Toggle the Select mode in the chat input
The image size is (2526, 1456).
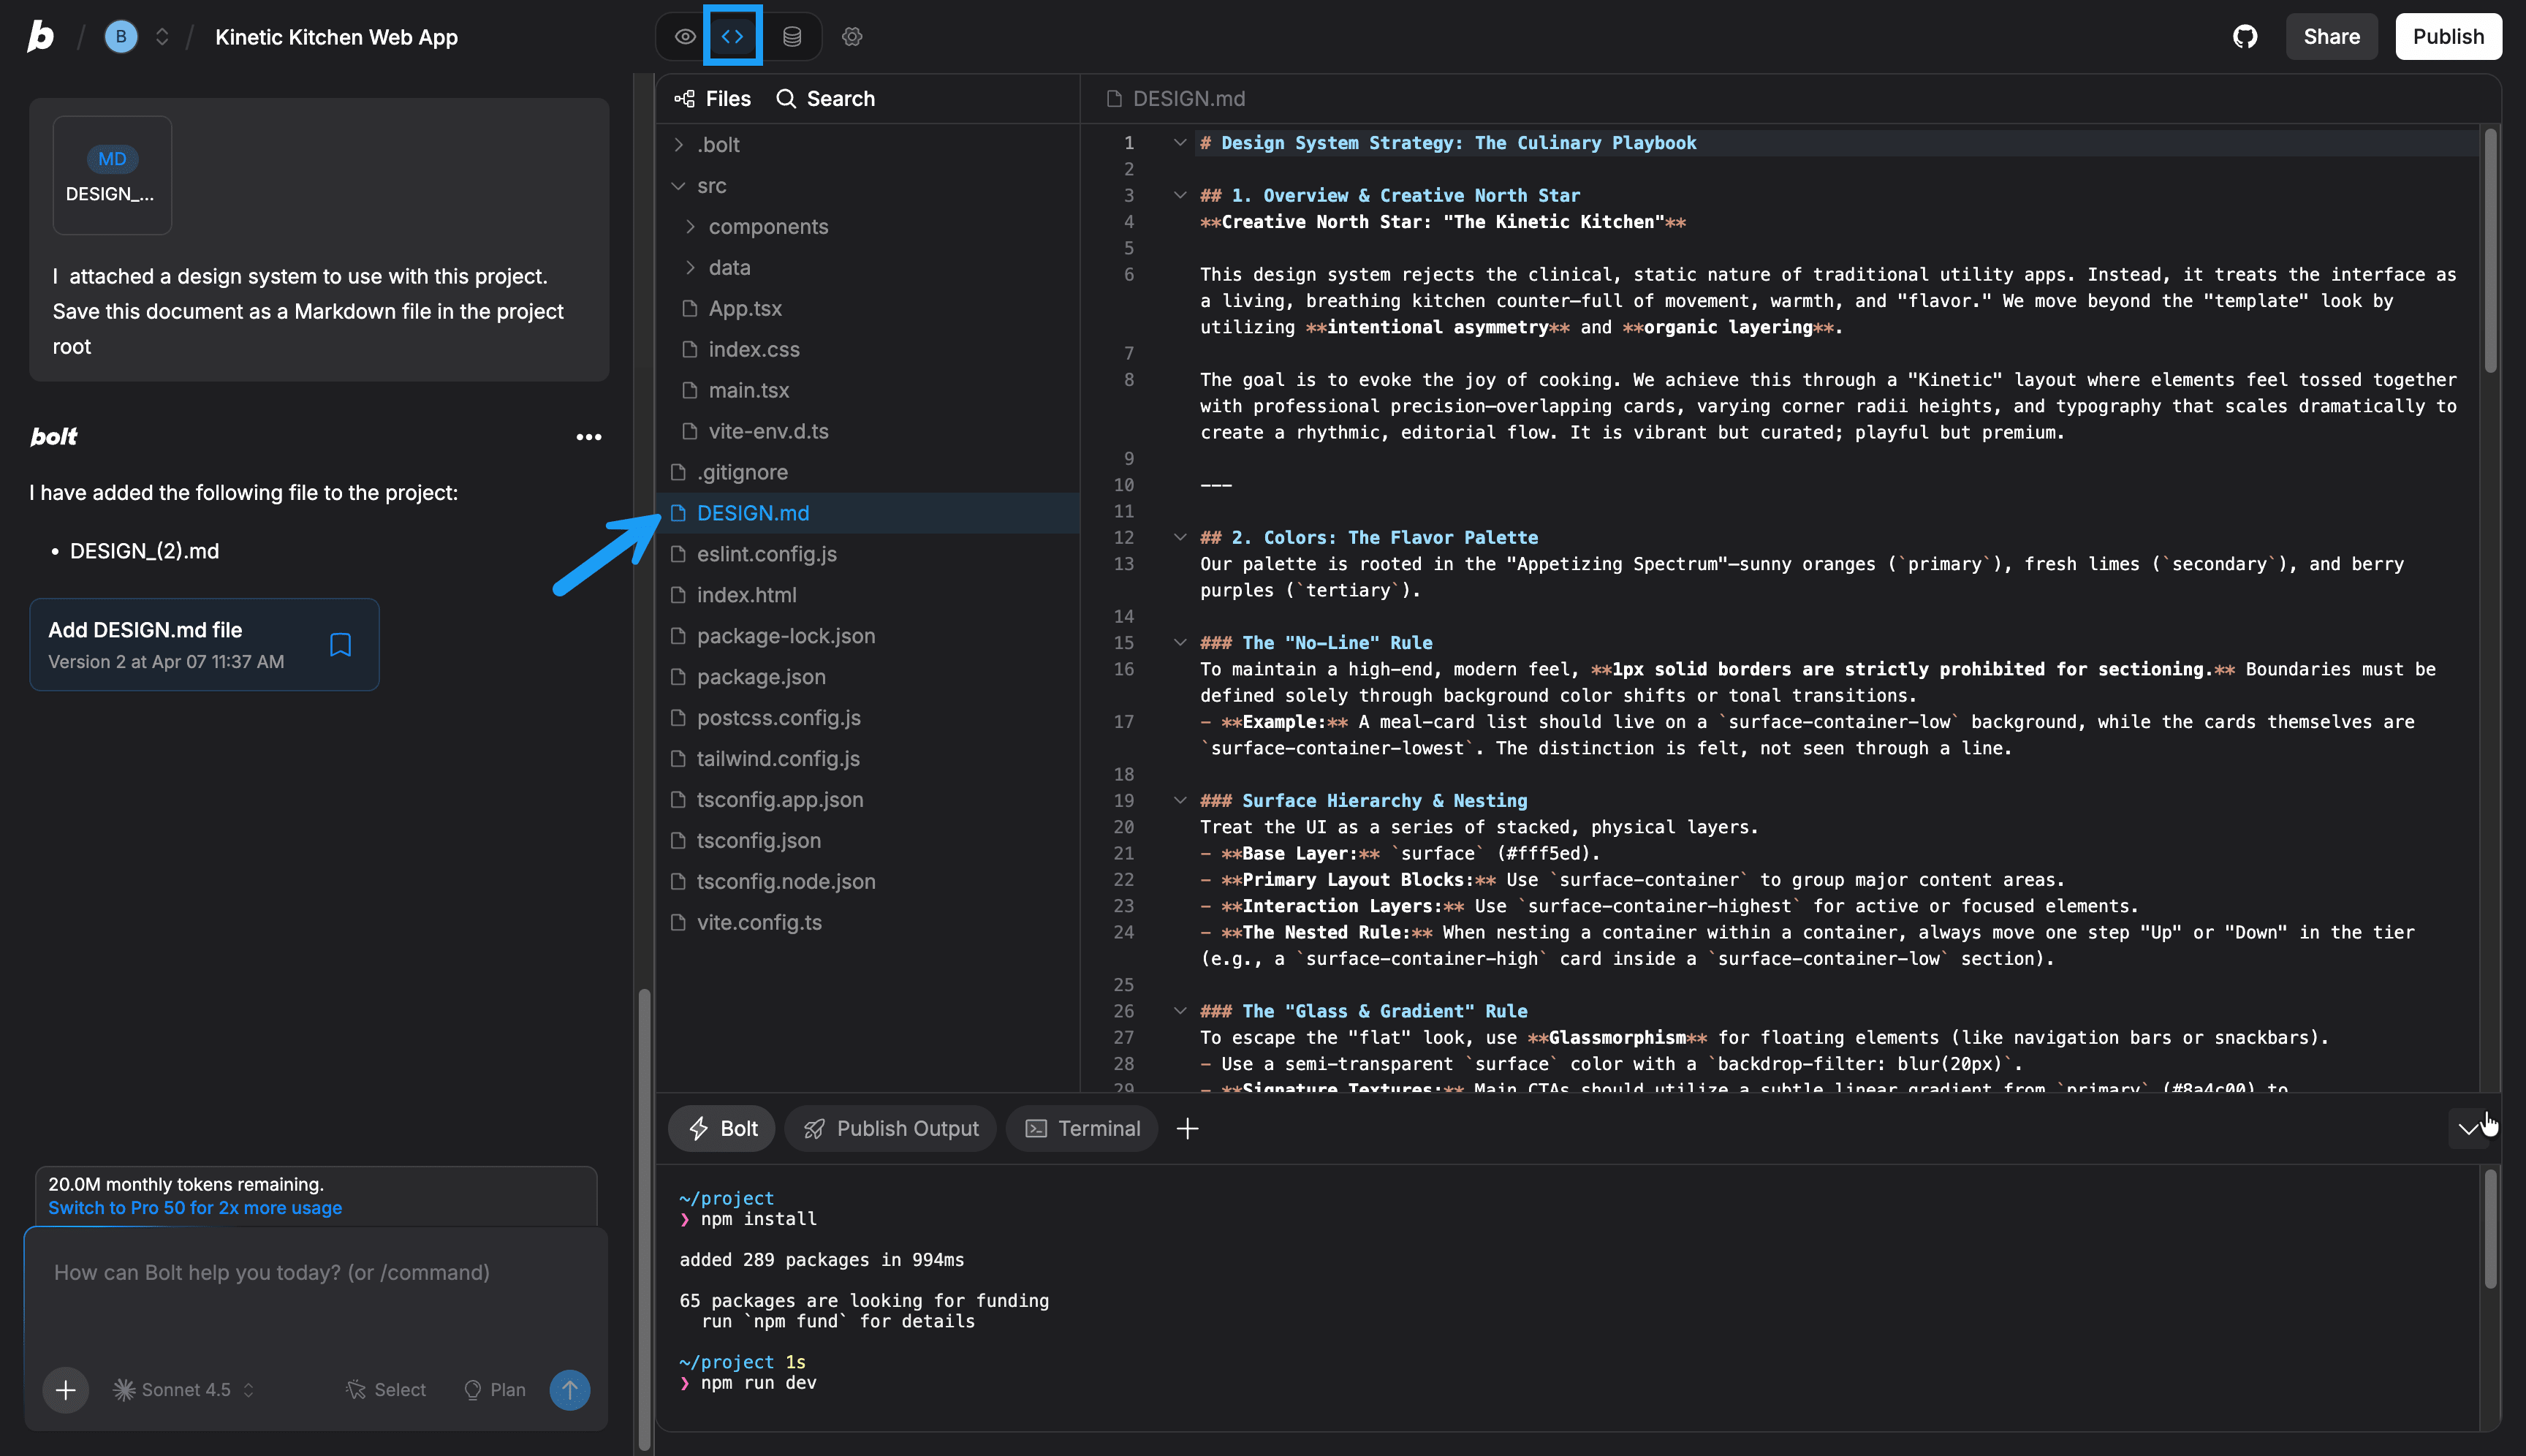tap(385, 1389)
